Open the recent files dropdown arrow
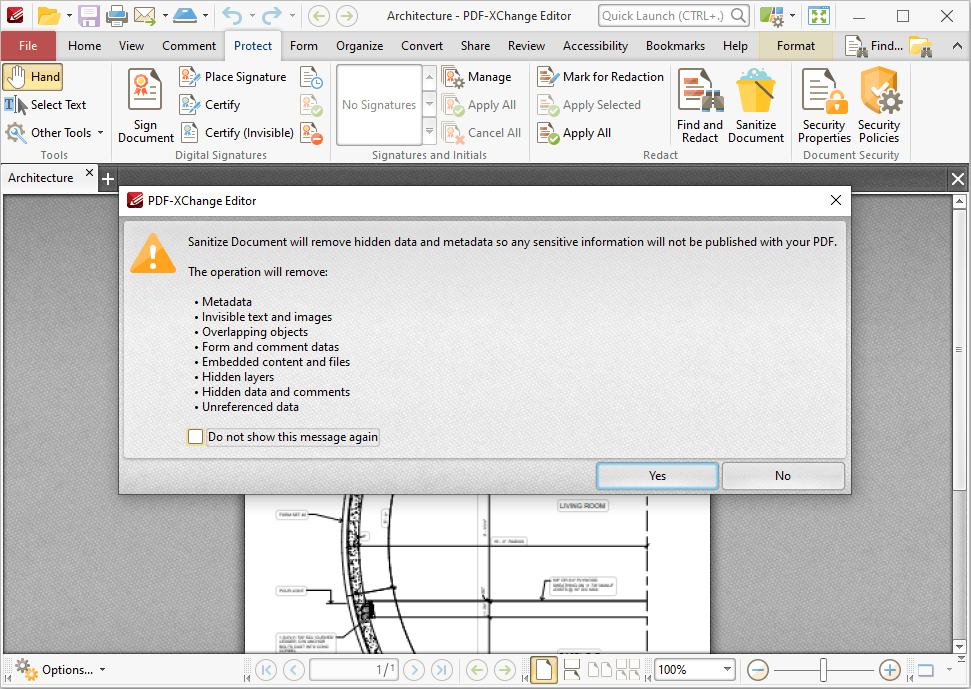This screenshot has height=689, width=971. (x=69, y=15)
